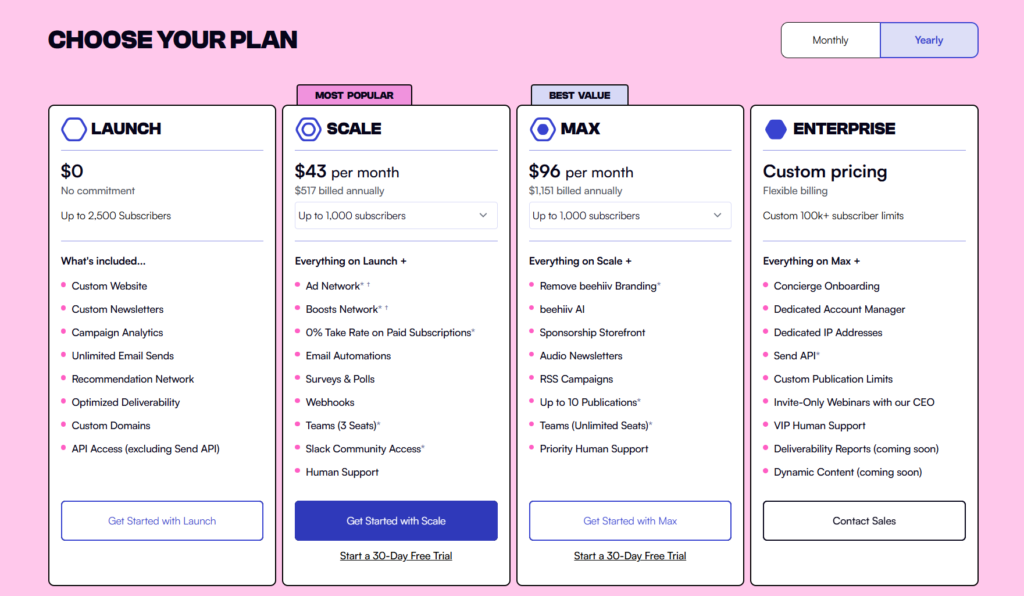Click the Scale plan hexagon icon
This screenshot has height=596, width=1024.
[307, 129]
